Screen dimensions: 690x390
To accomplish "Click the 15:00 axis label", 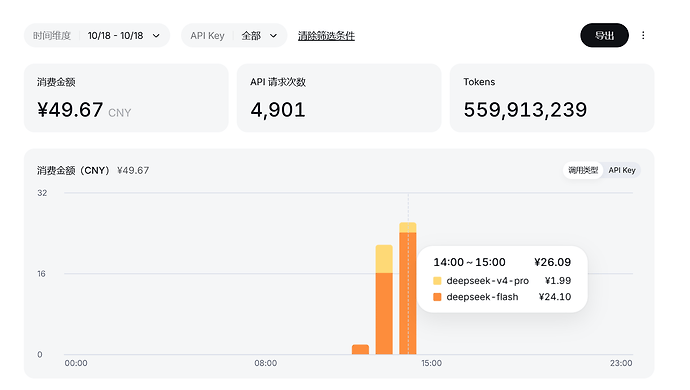I will pyautogui.click(x=431, y=363).
